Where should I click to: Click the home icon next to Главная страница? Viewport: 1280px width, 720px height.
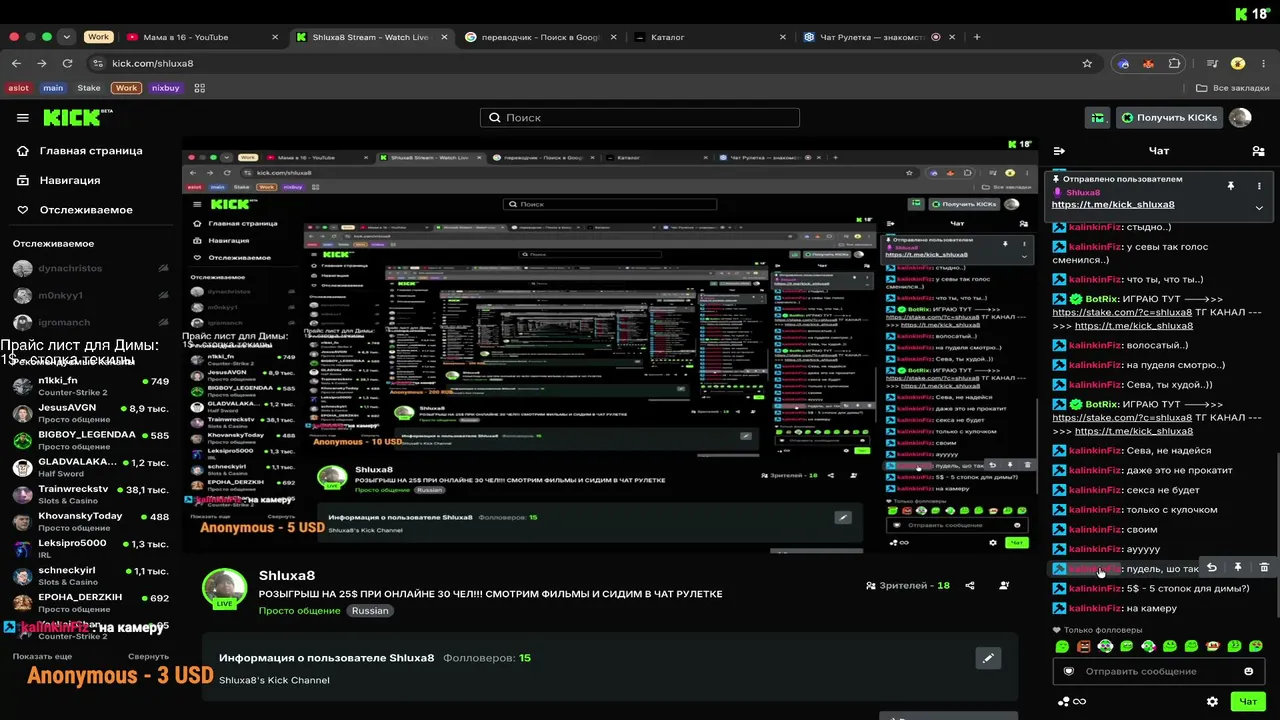[x=23, y=151]
